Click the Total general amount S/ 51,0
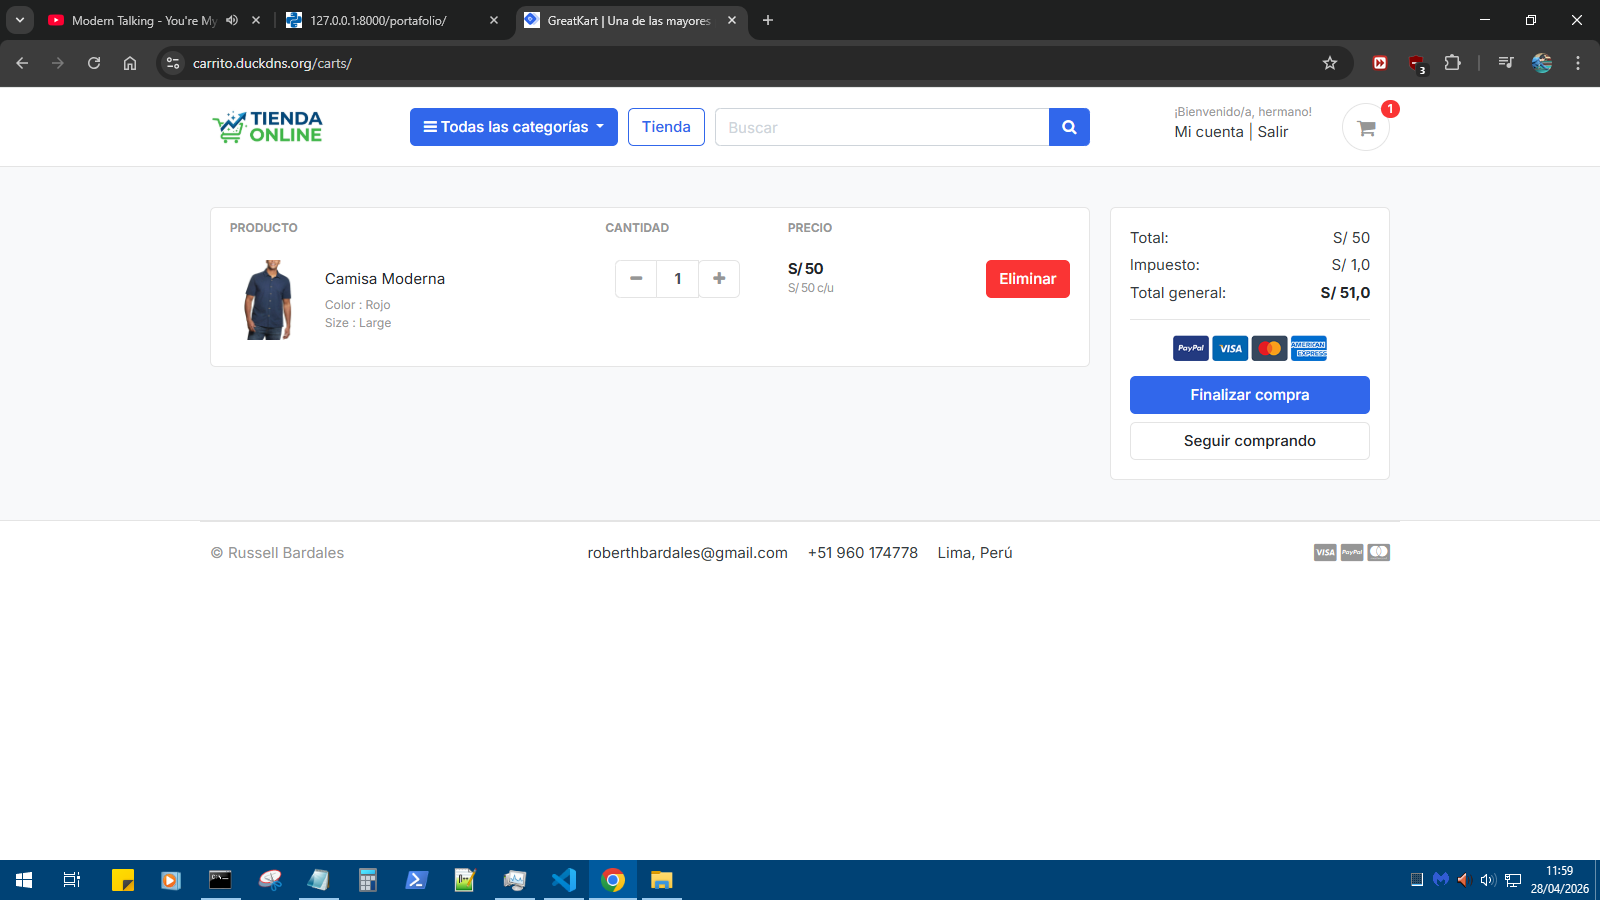The height and width of the screenshot is (900, 1600). 1345,293
